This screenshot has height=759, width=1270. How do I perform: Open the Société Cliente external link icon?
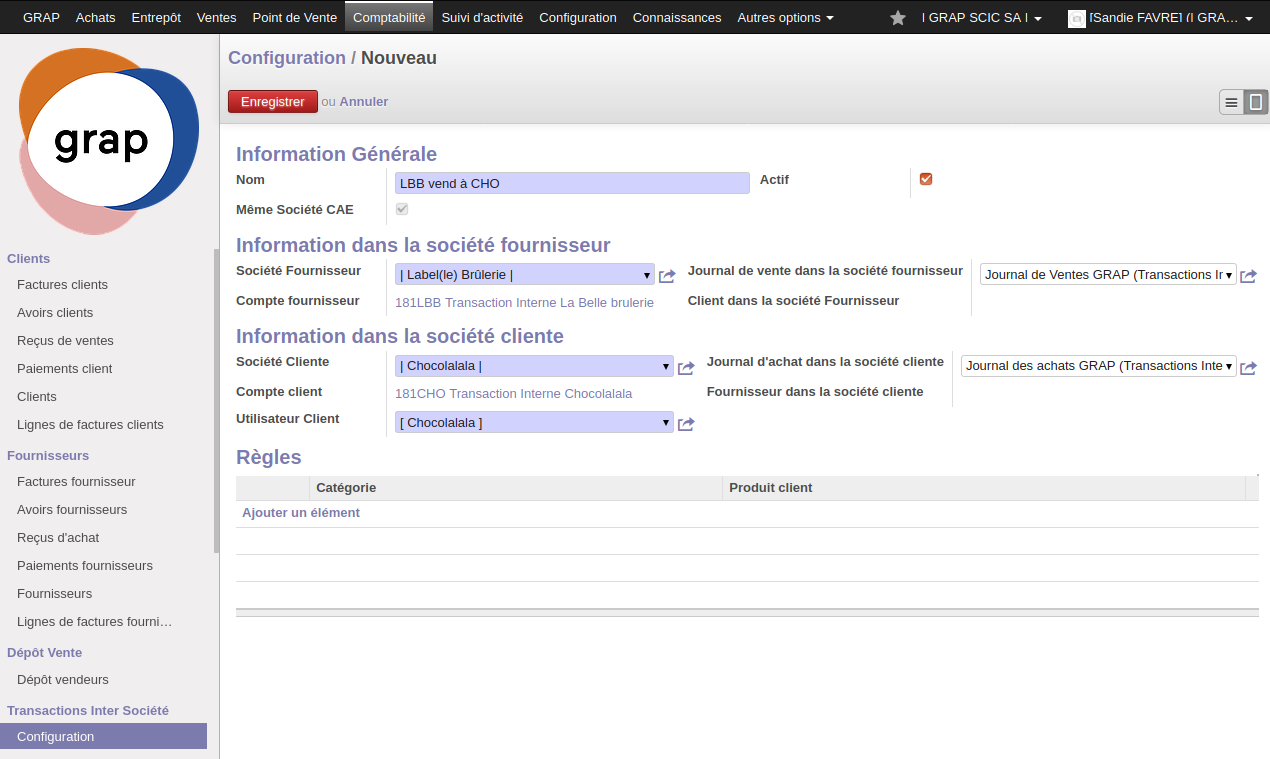pos(686,368)
